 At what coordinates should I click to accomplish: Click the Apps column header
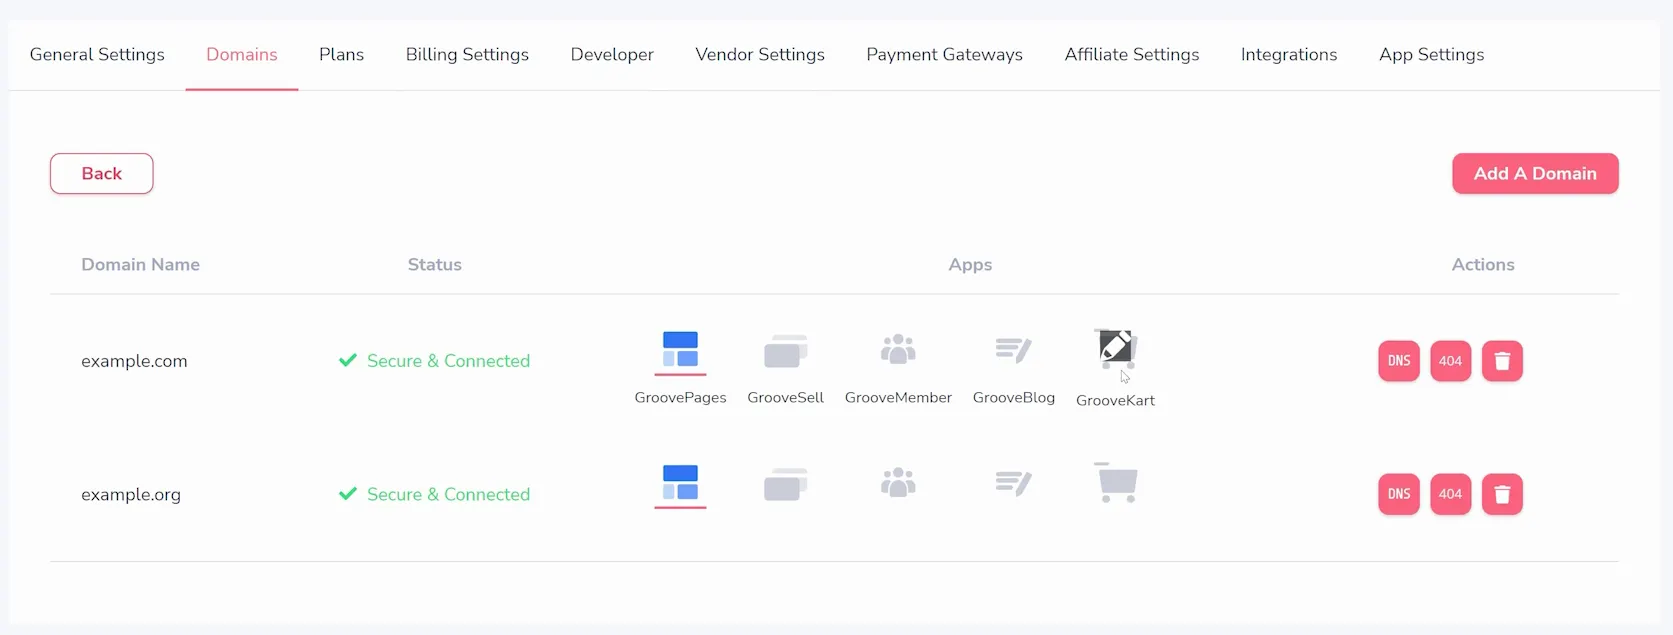970,264
